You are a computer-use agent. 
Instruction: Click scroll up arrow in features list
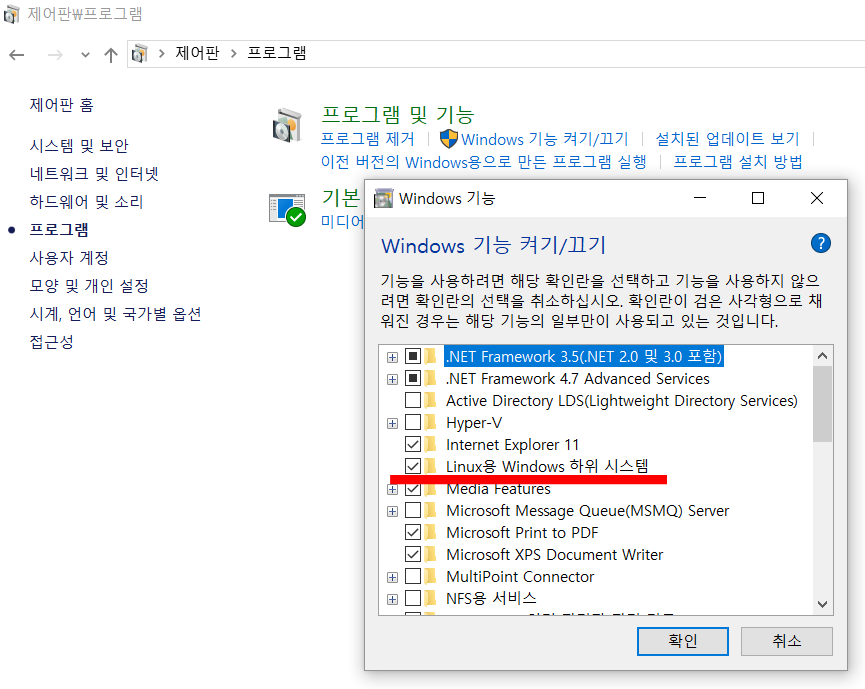(x=822, y=356)
